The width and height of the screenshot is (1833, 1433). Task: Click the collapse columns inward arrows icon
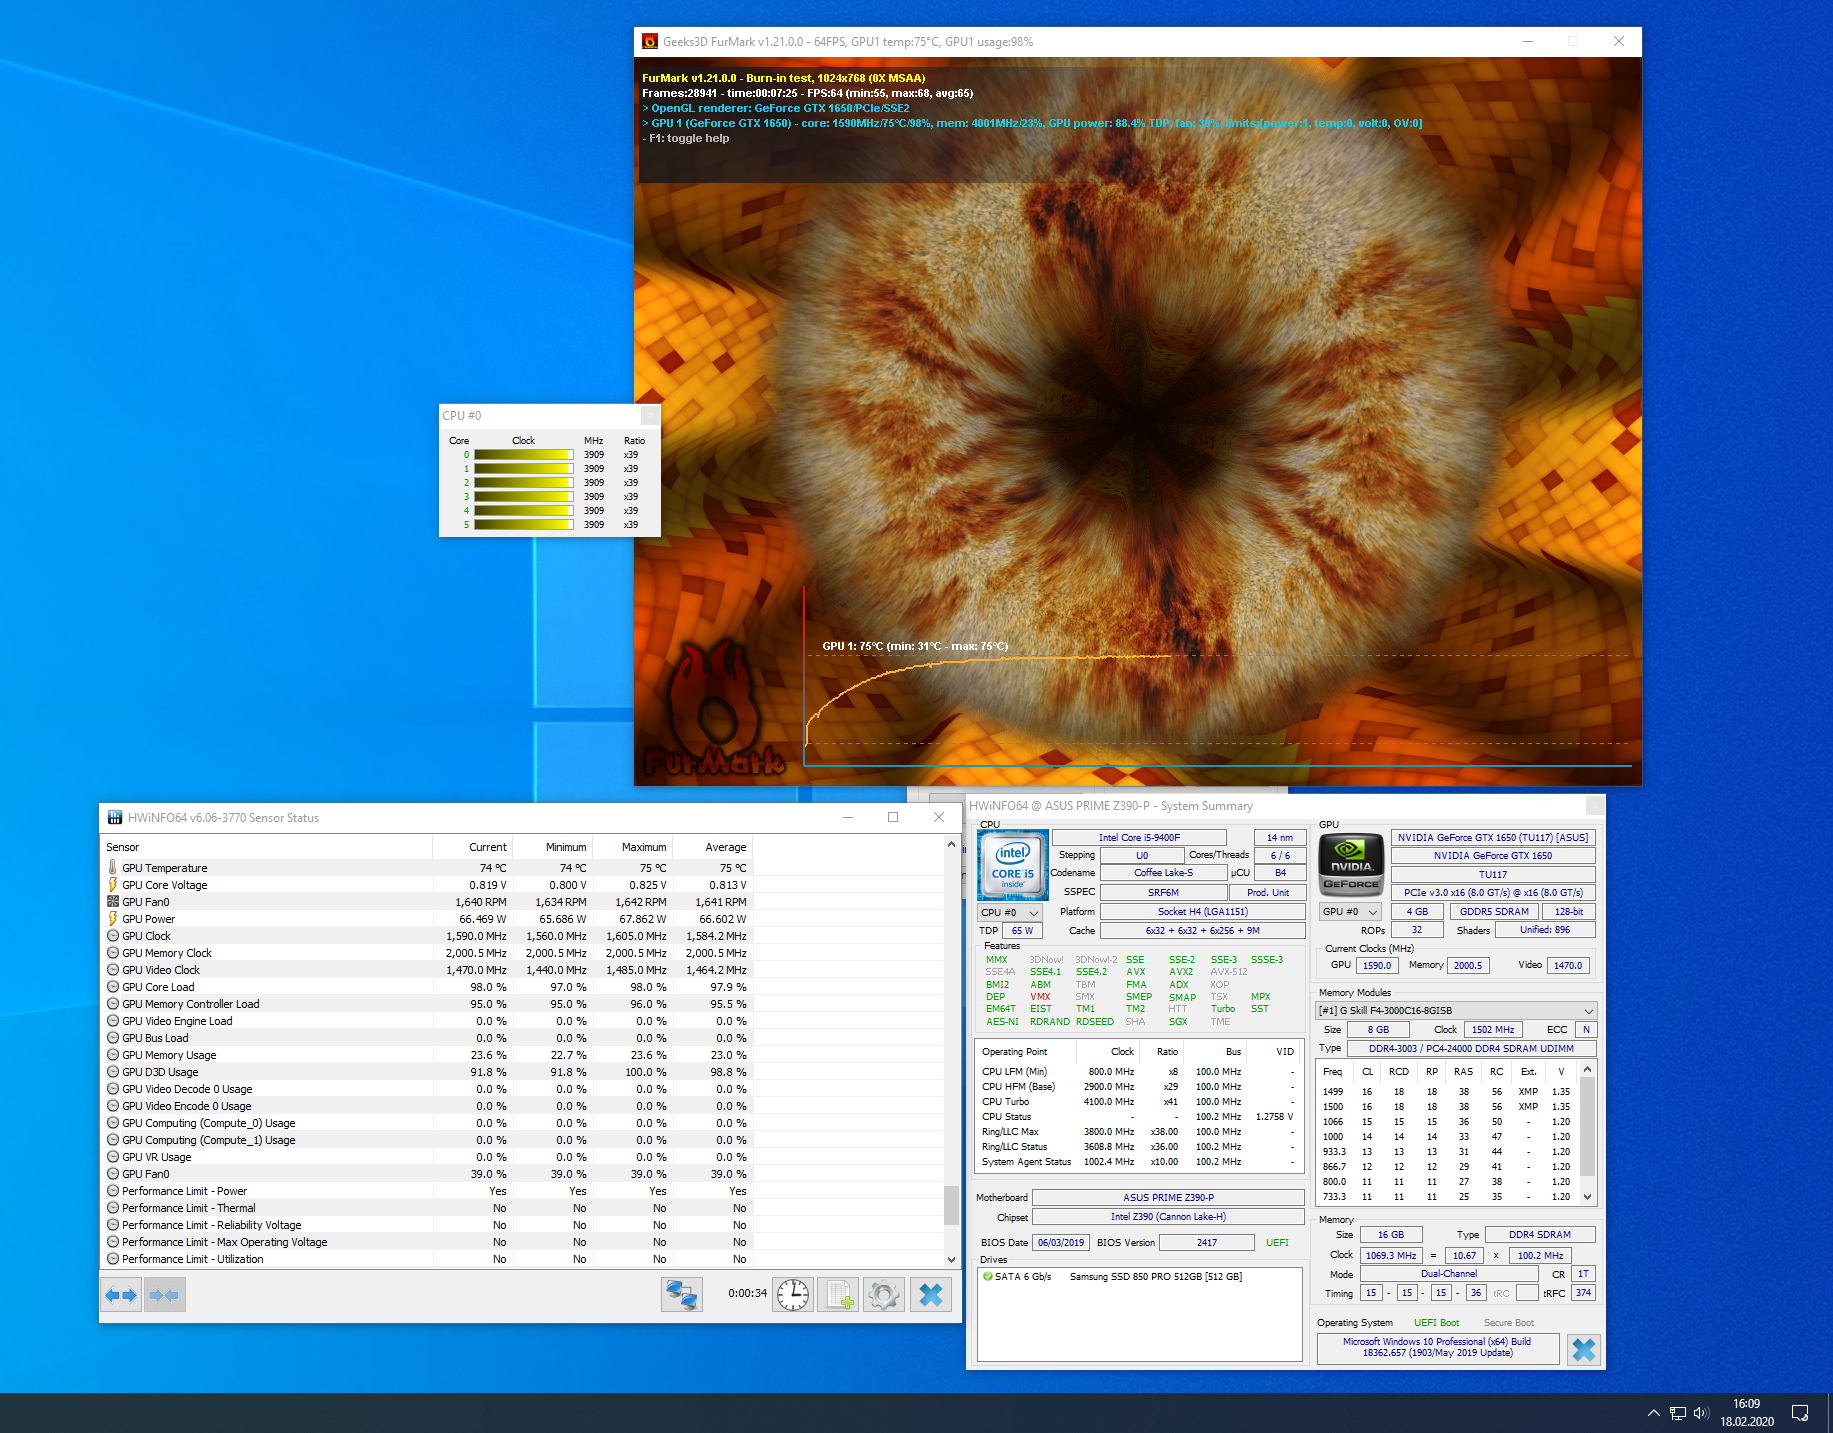pyautogui.click(x=164, y=1295)
